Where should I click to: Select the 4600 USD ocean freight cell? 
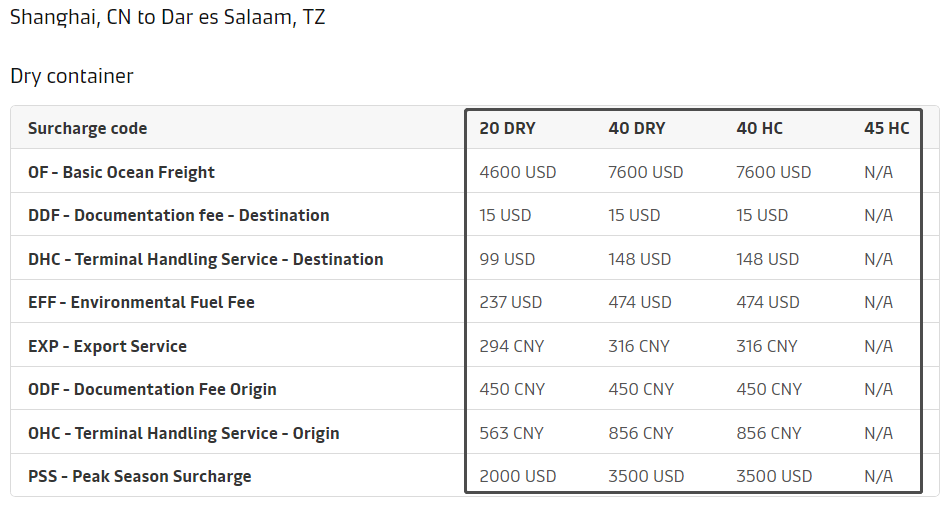[x=517, y=172]
